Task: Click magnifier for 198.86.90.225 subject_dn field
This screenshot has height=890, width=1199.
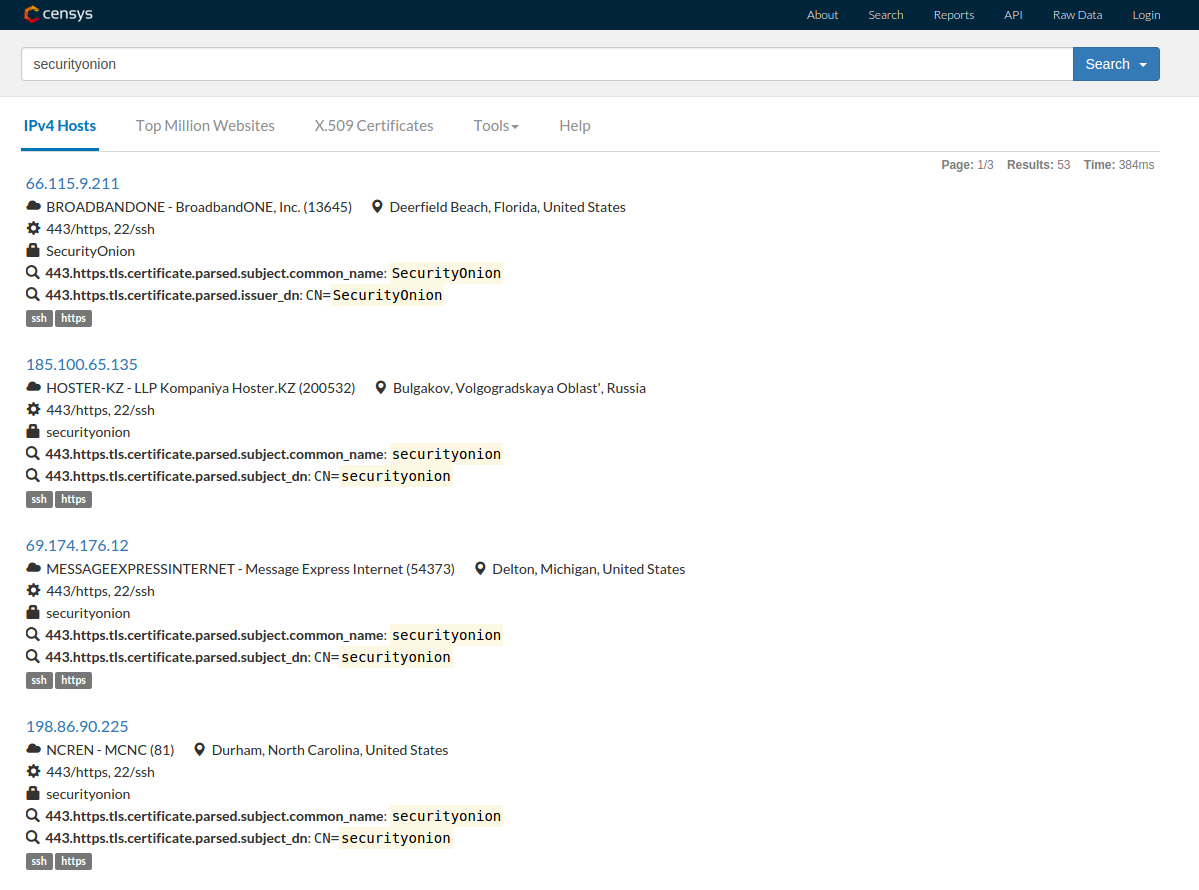Action: [x=33, y=837]
